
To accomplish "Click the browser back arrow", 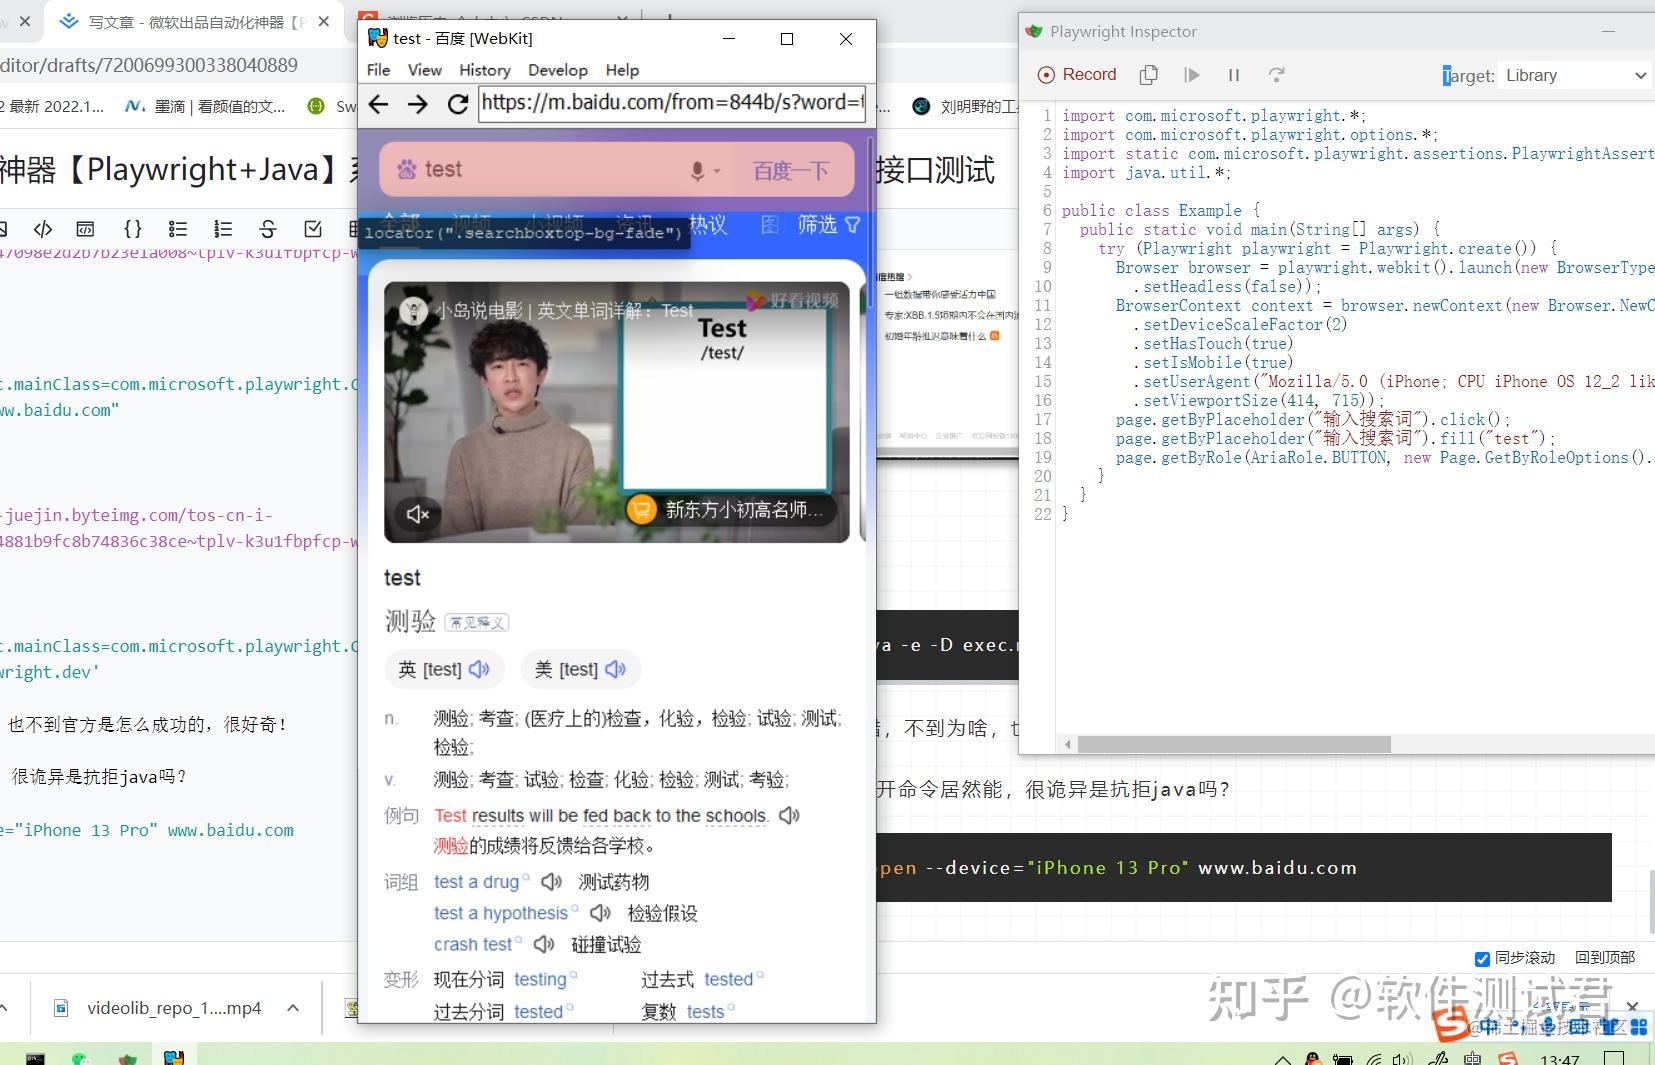I will pyautogui.click(x=378, y=104).
